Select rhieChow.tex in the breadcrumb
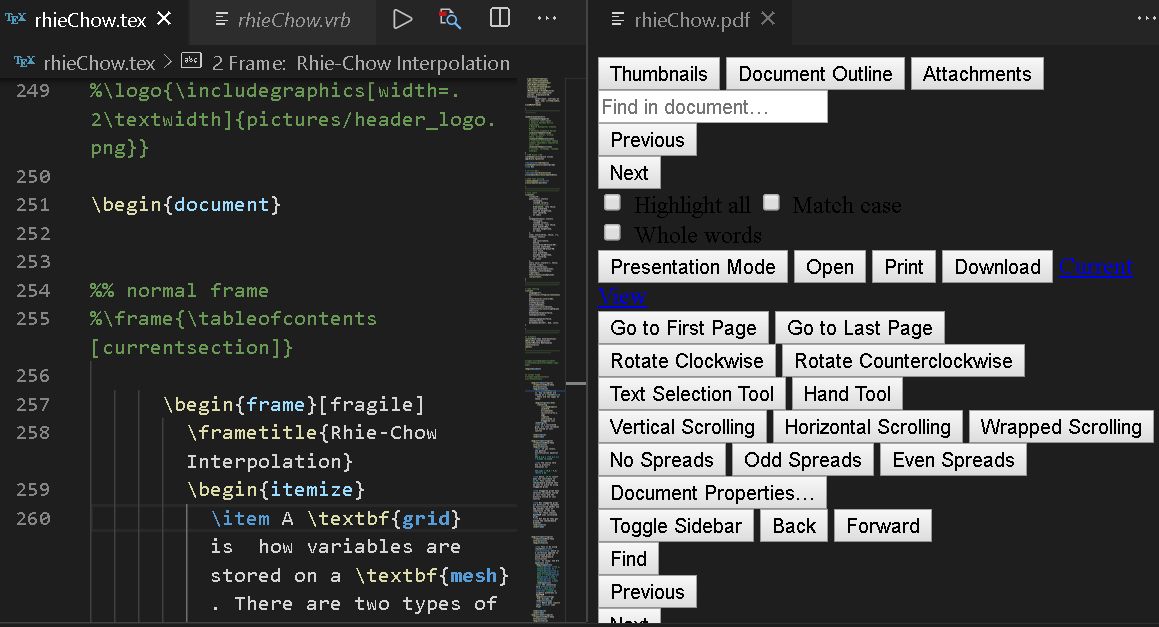Image resolution: width=1159 pixels, height=627 pixels. pyautogui.click(x=99, y=64)
